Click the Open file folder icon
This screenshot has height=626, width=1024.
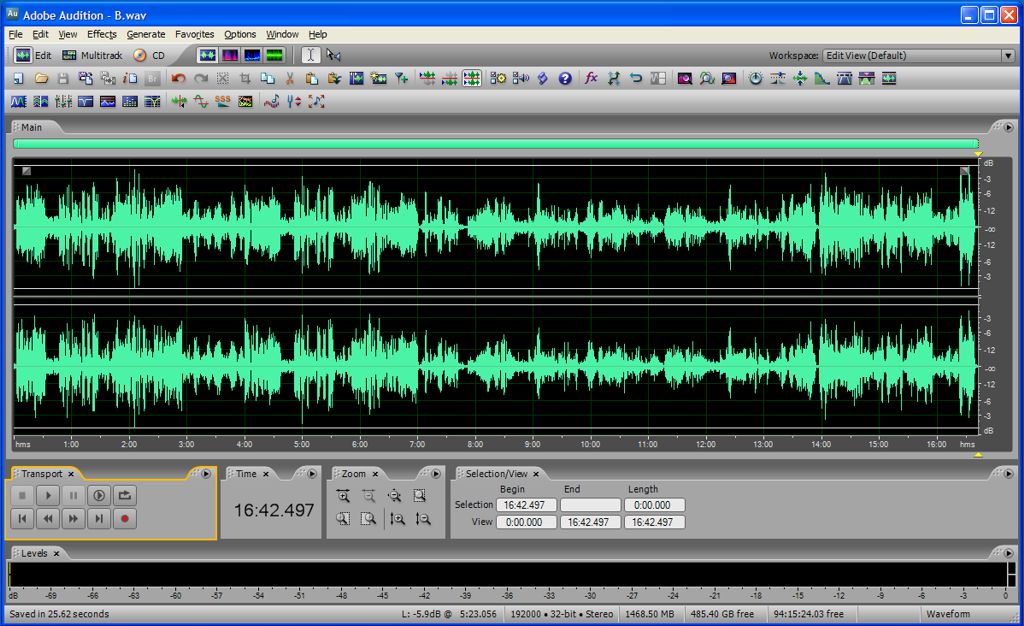pyautogui.click(x=41, y=78)
